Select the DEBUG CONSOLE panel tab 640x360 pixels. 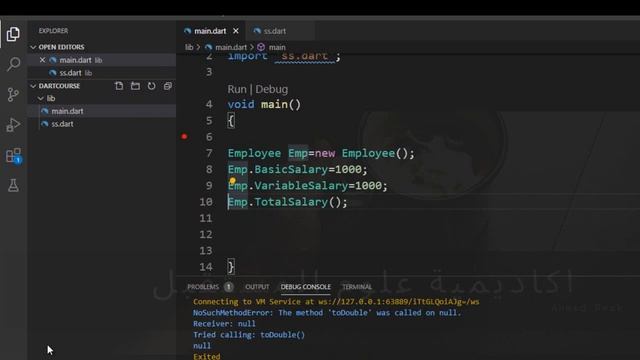point(306,287)
